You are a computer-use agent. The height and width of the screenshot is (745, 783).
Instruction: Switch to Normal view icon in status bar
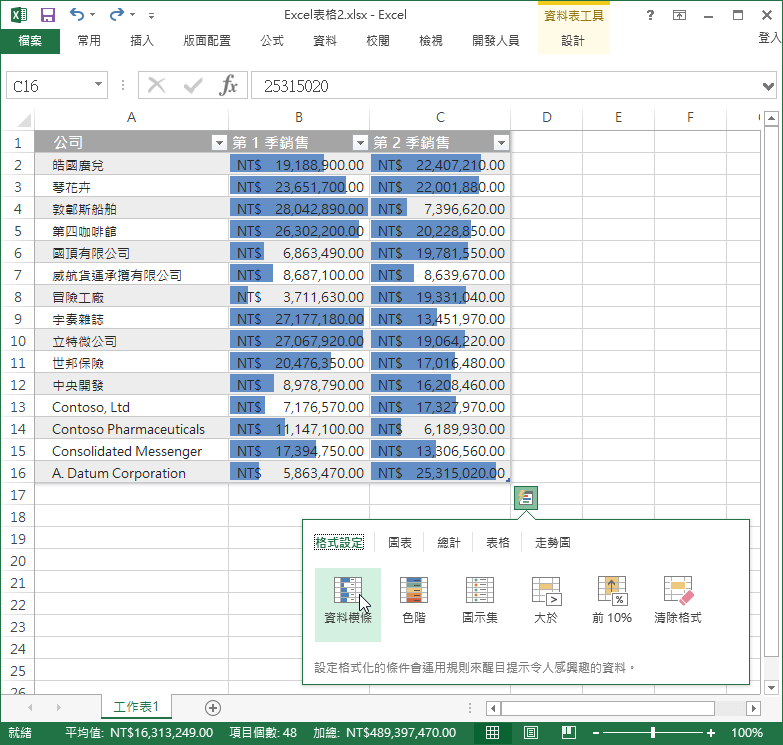492,733
